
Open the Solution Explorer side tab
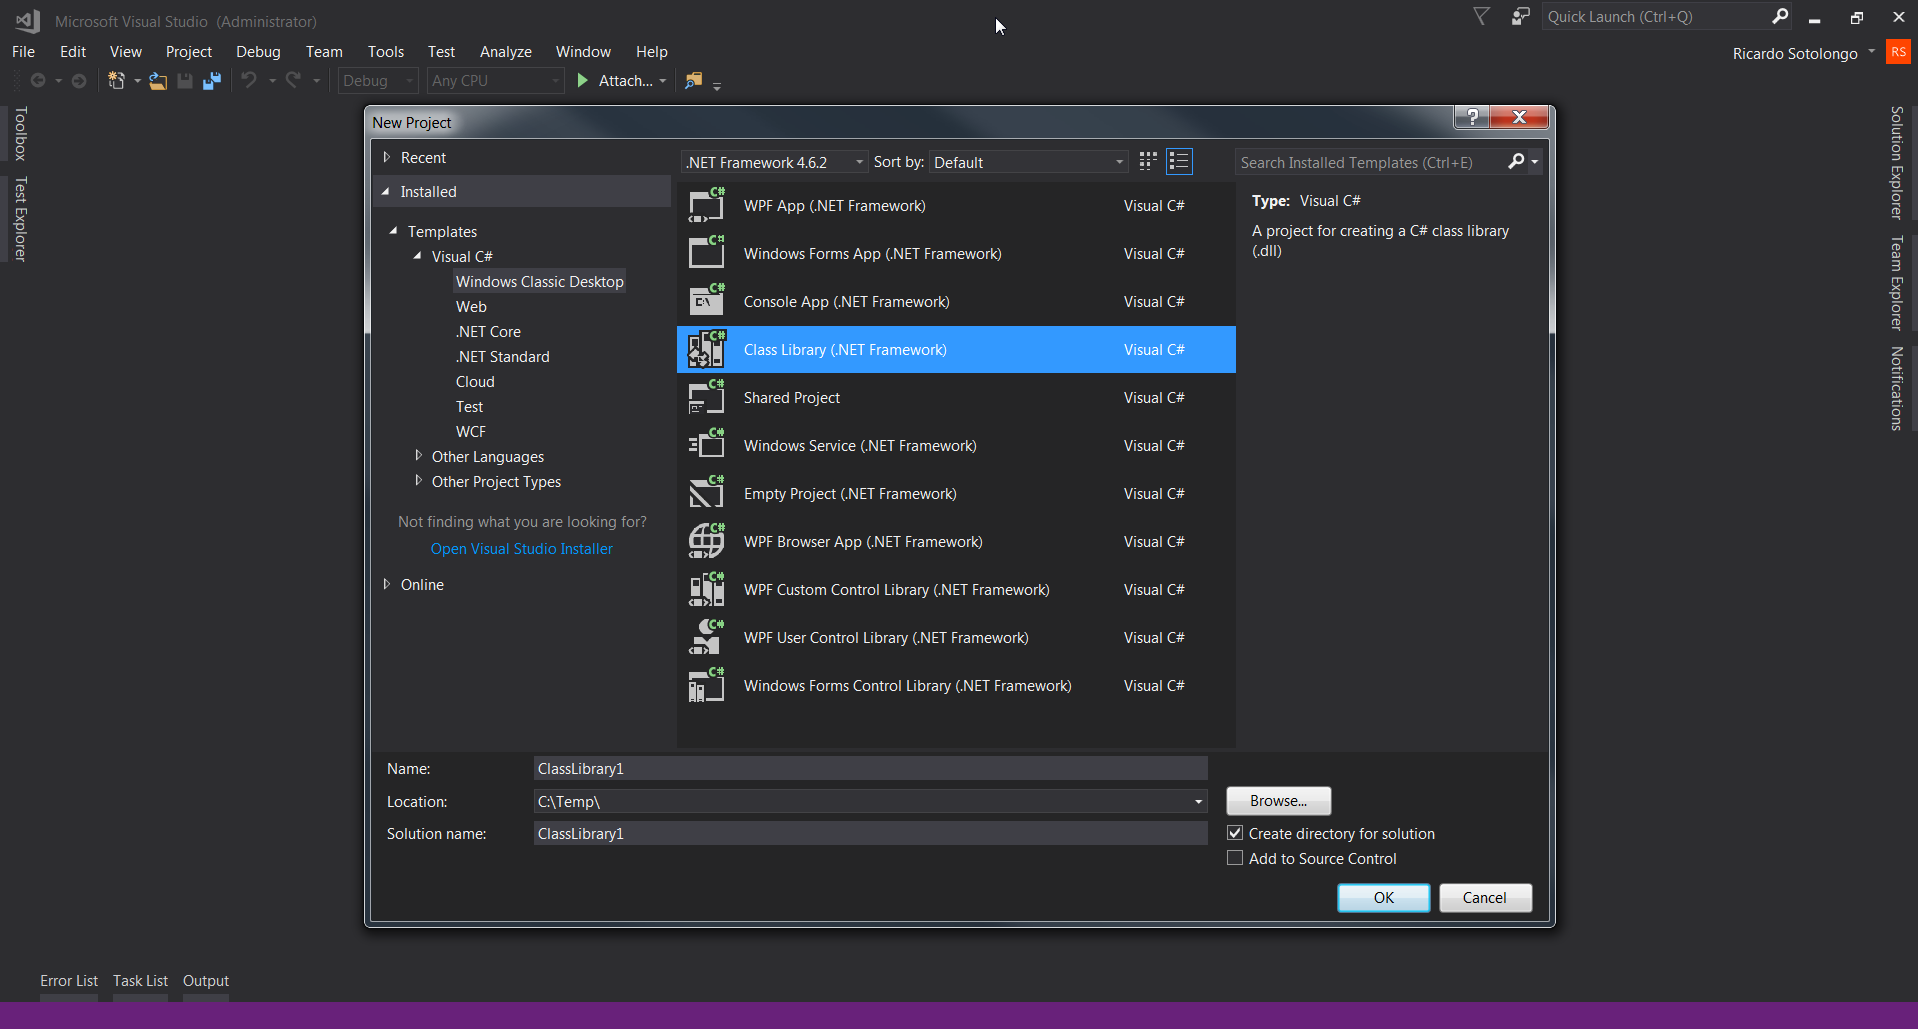1897,162
